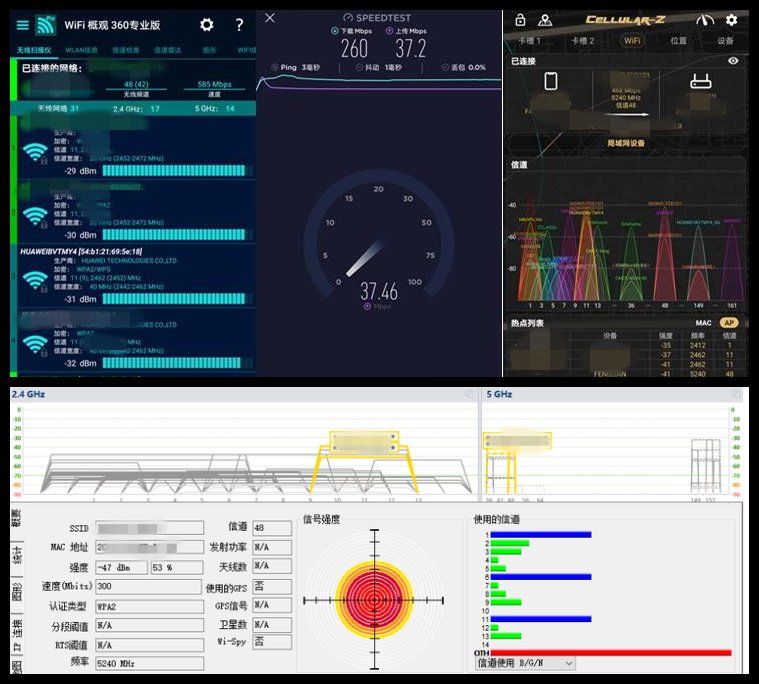Select the 统计 vertical side tab
This screenshot has height=684, width=759.
(x=16, y=555)
